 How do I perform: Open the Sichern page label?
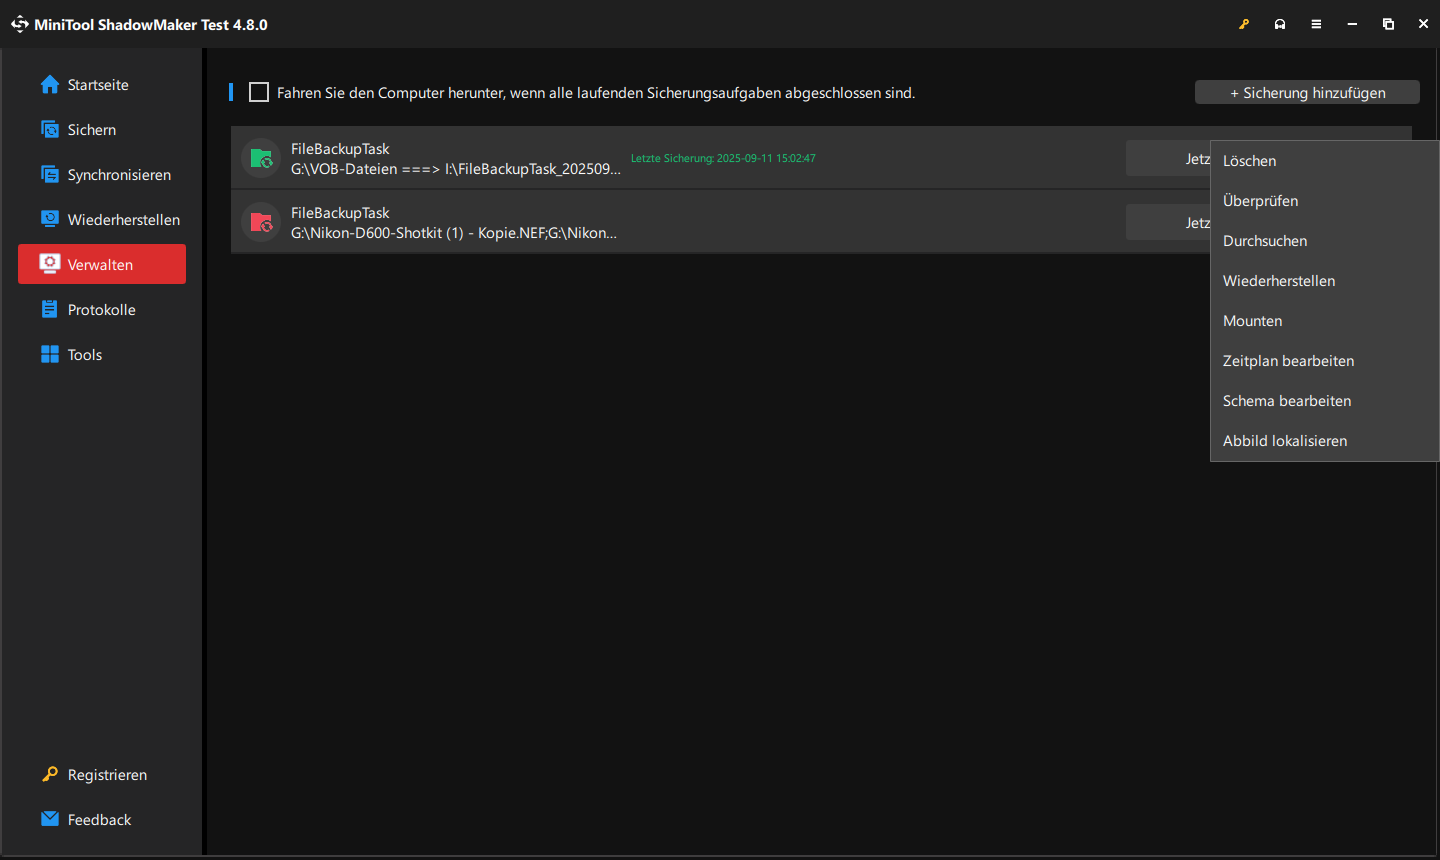pyautogui.click(x=92, y=130)
